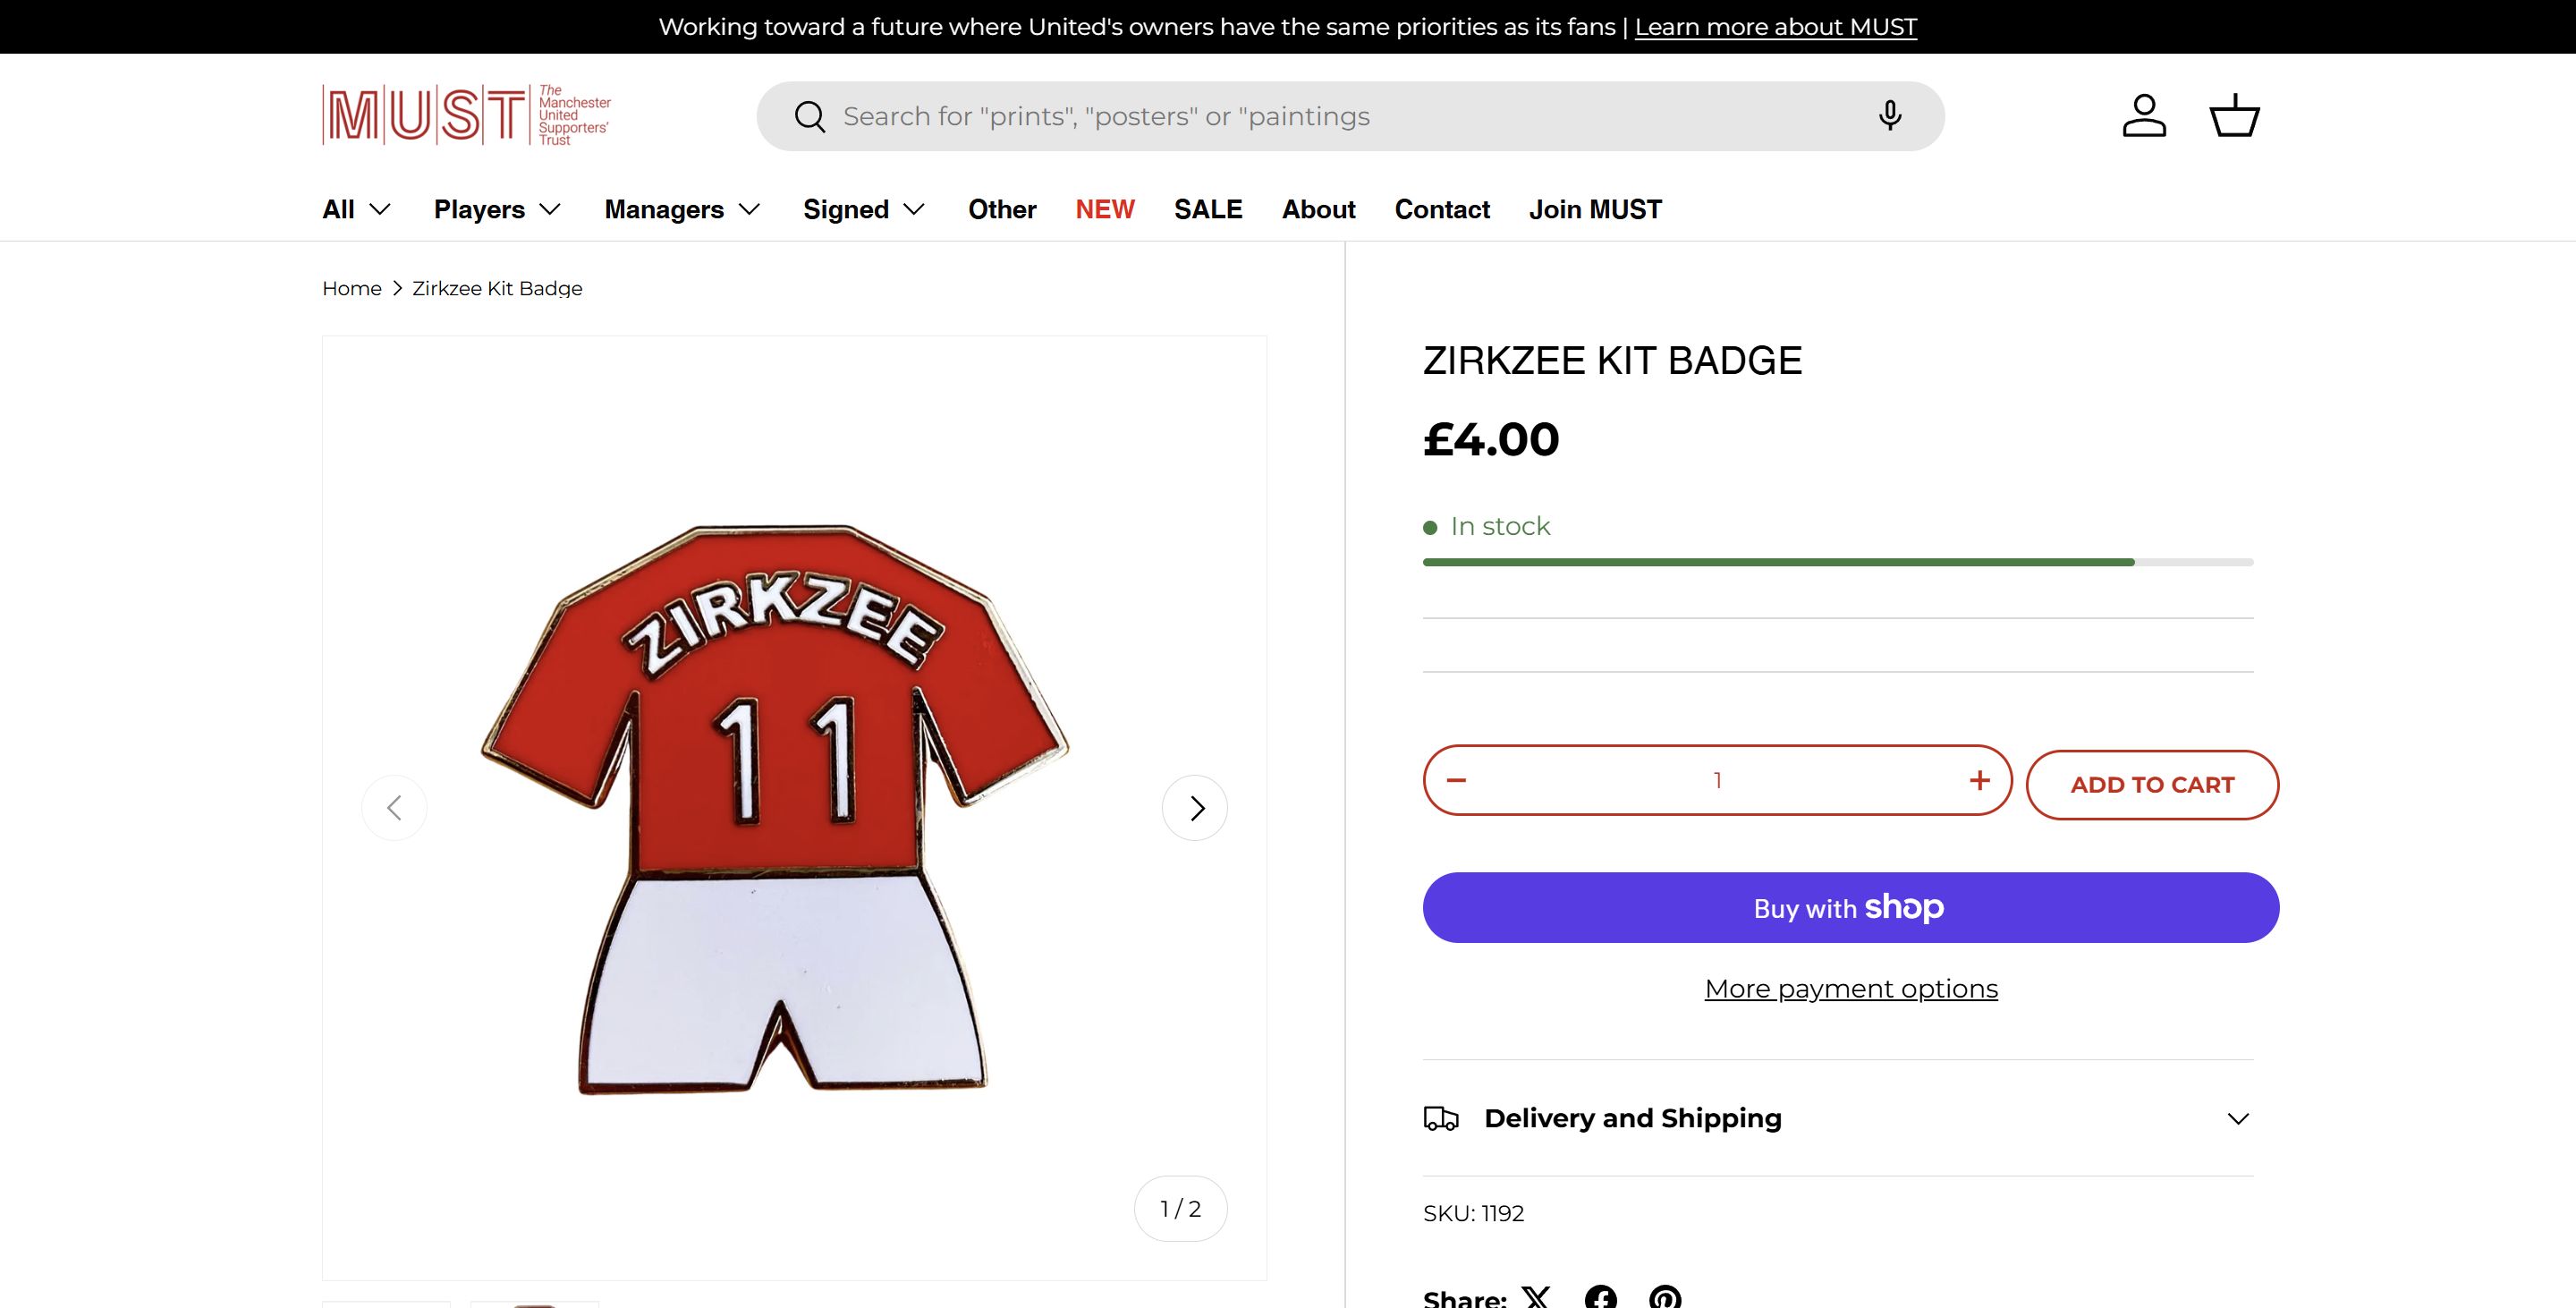
Task: Open the Players dropdown menu
Action: 497,209
